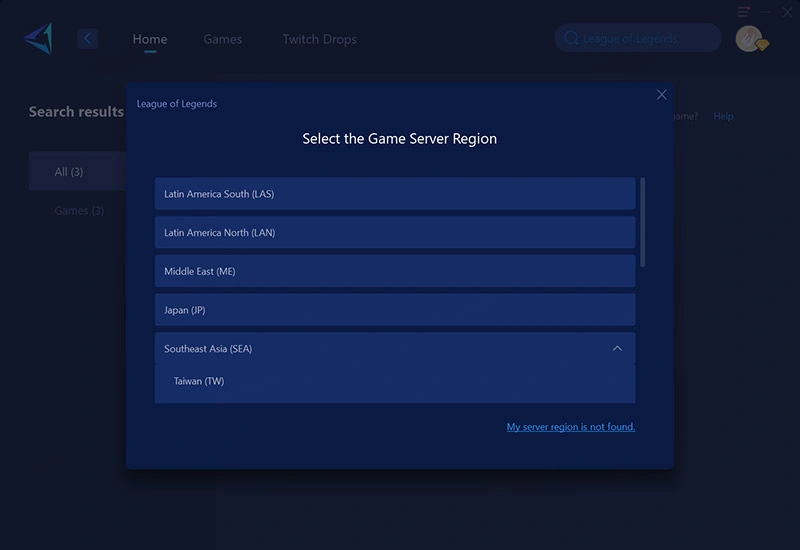Viewport: 800px width, 550px height.
Task: Open the Home tab
Action: coord(149,39)
